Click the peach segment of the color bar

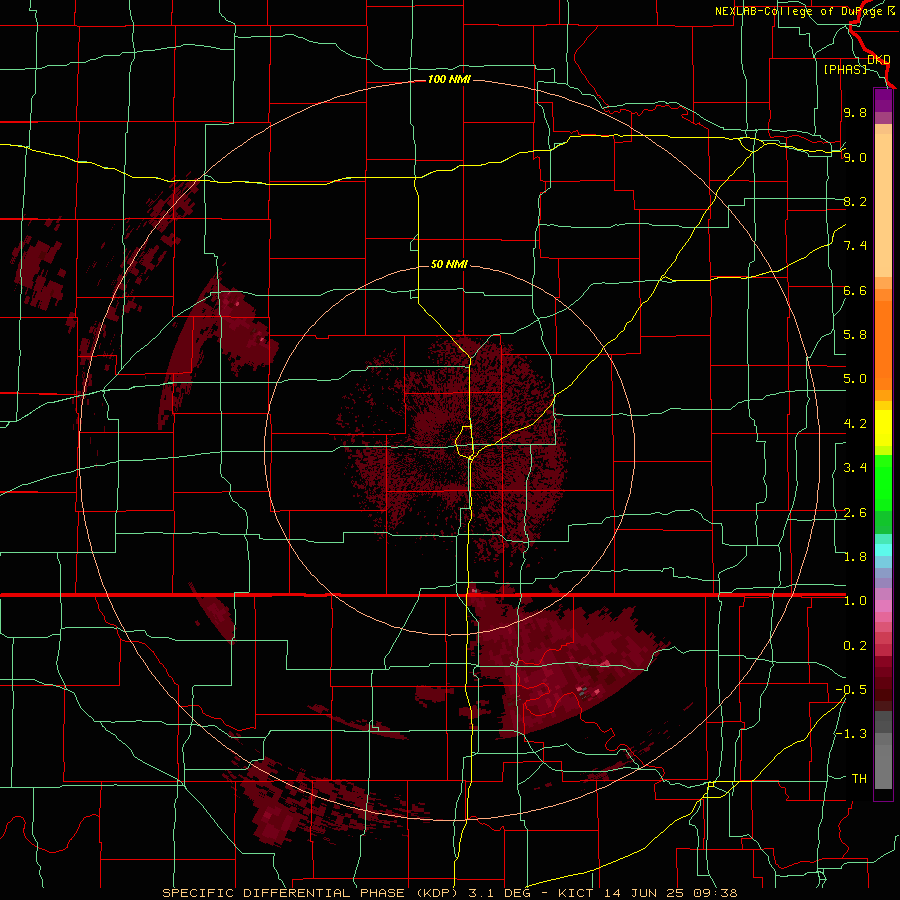coord(883,207)
